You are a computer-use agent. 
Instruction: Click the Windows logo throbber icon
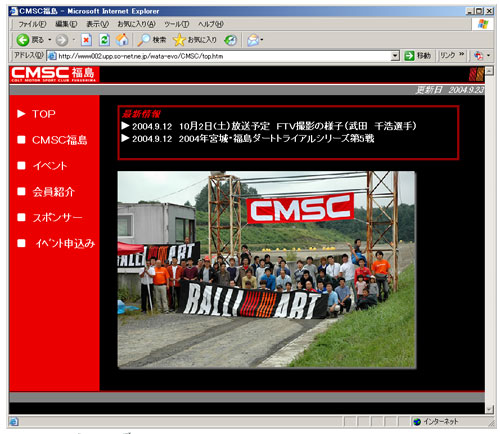click(483, 24)
